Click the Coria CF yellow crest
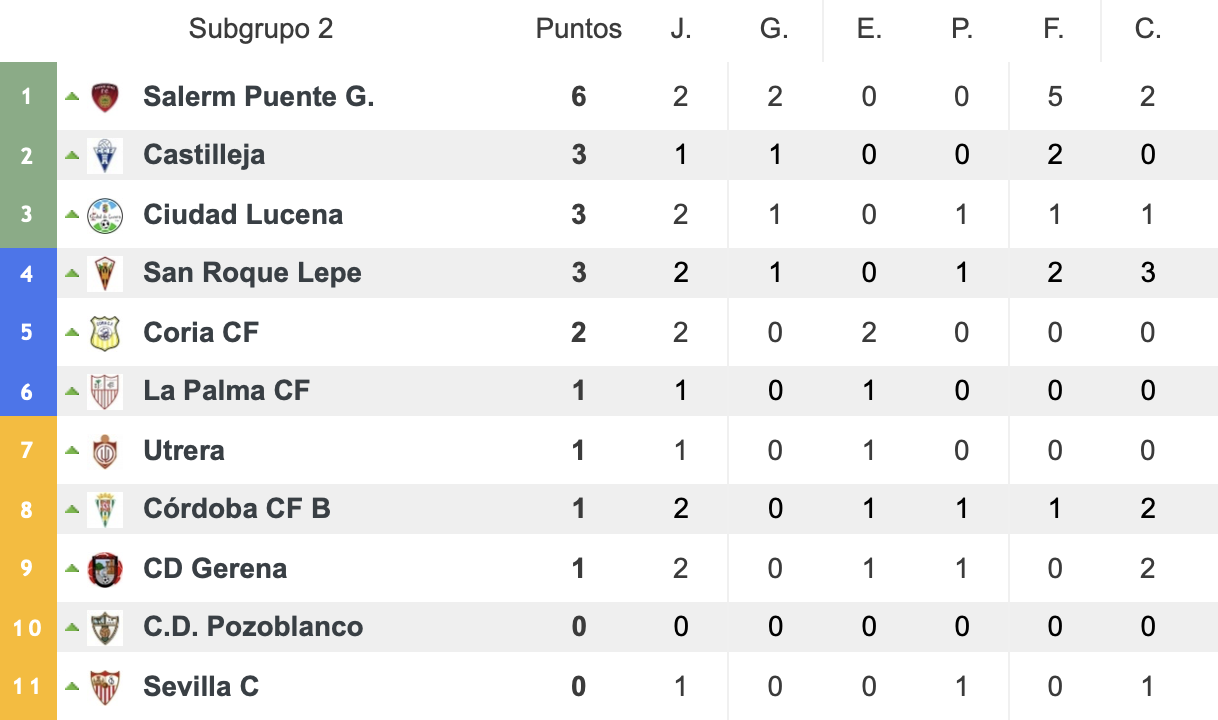 coord(104,333)
